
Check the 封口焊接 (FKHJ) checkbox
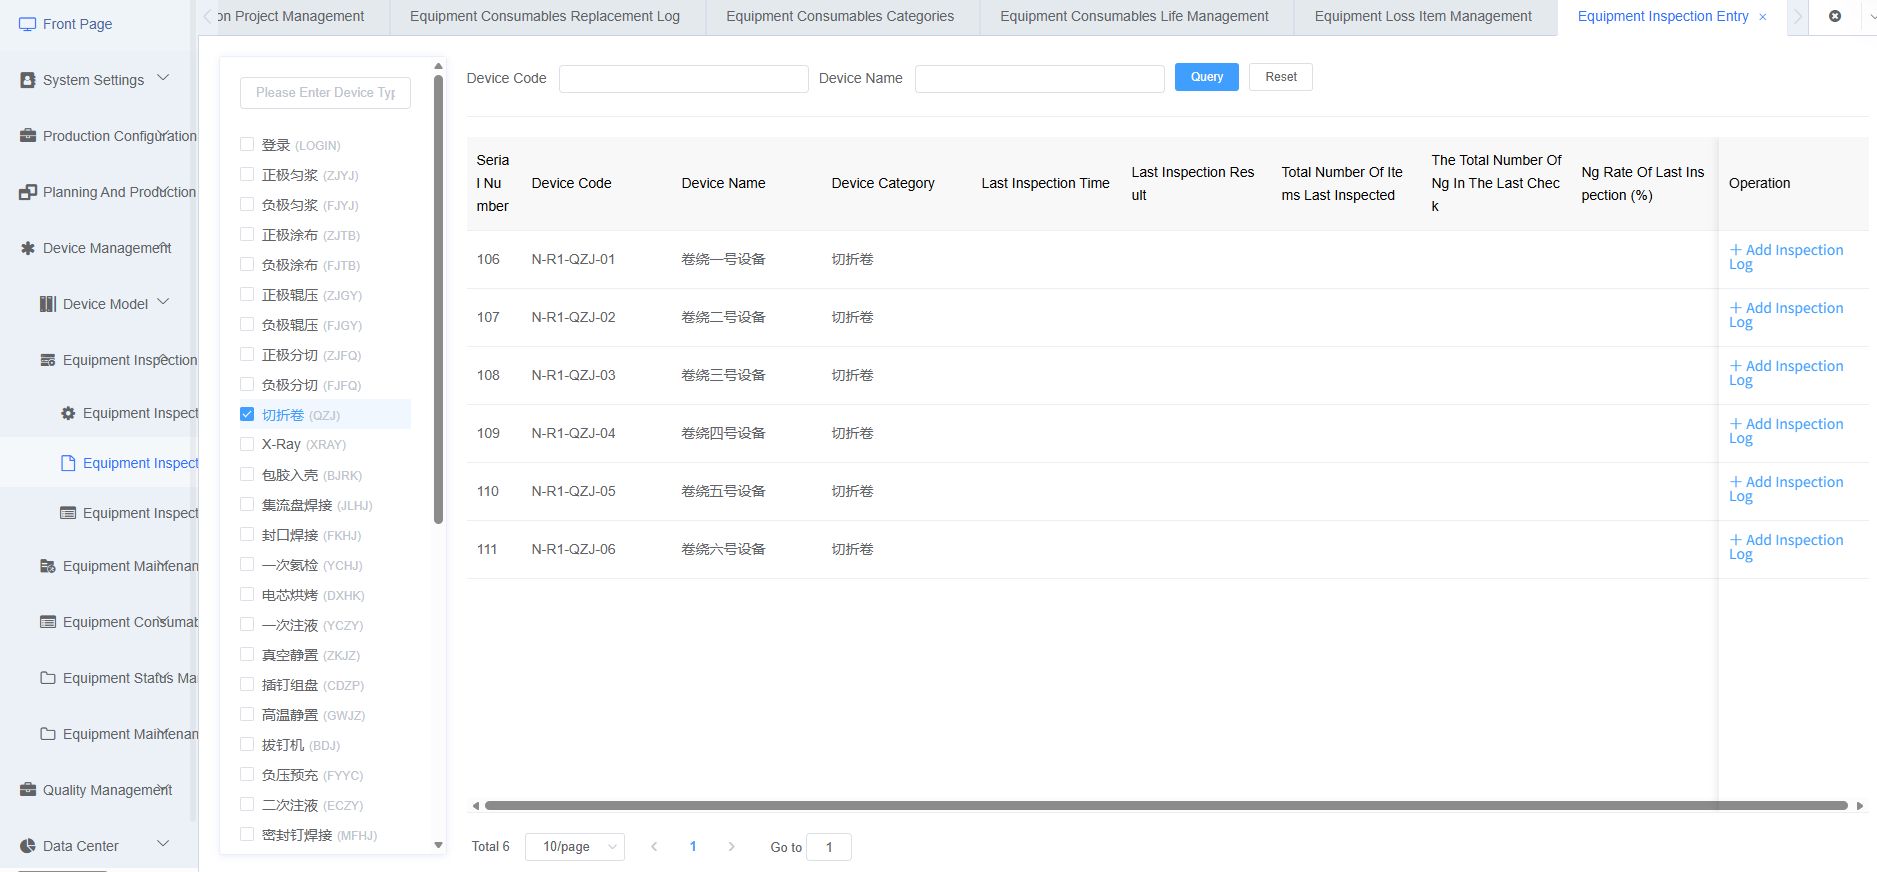click(247, 534)
